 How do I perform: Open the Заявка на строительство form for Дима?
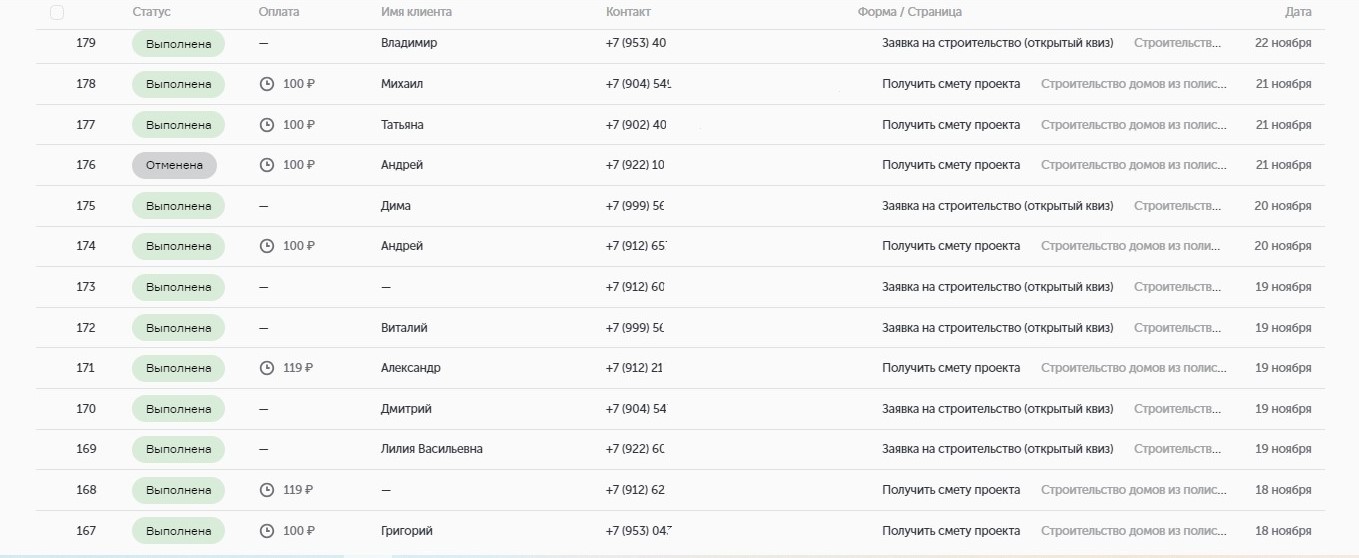point(996,206)
